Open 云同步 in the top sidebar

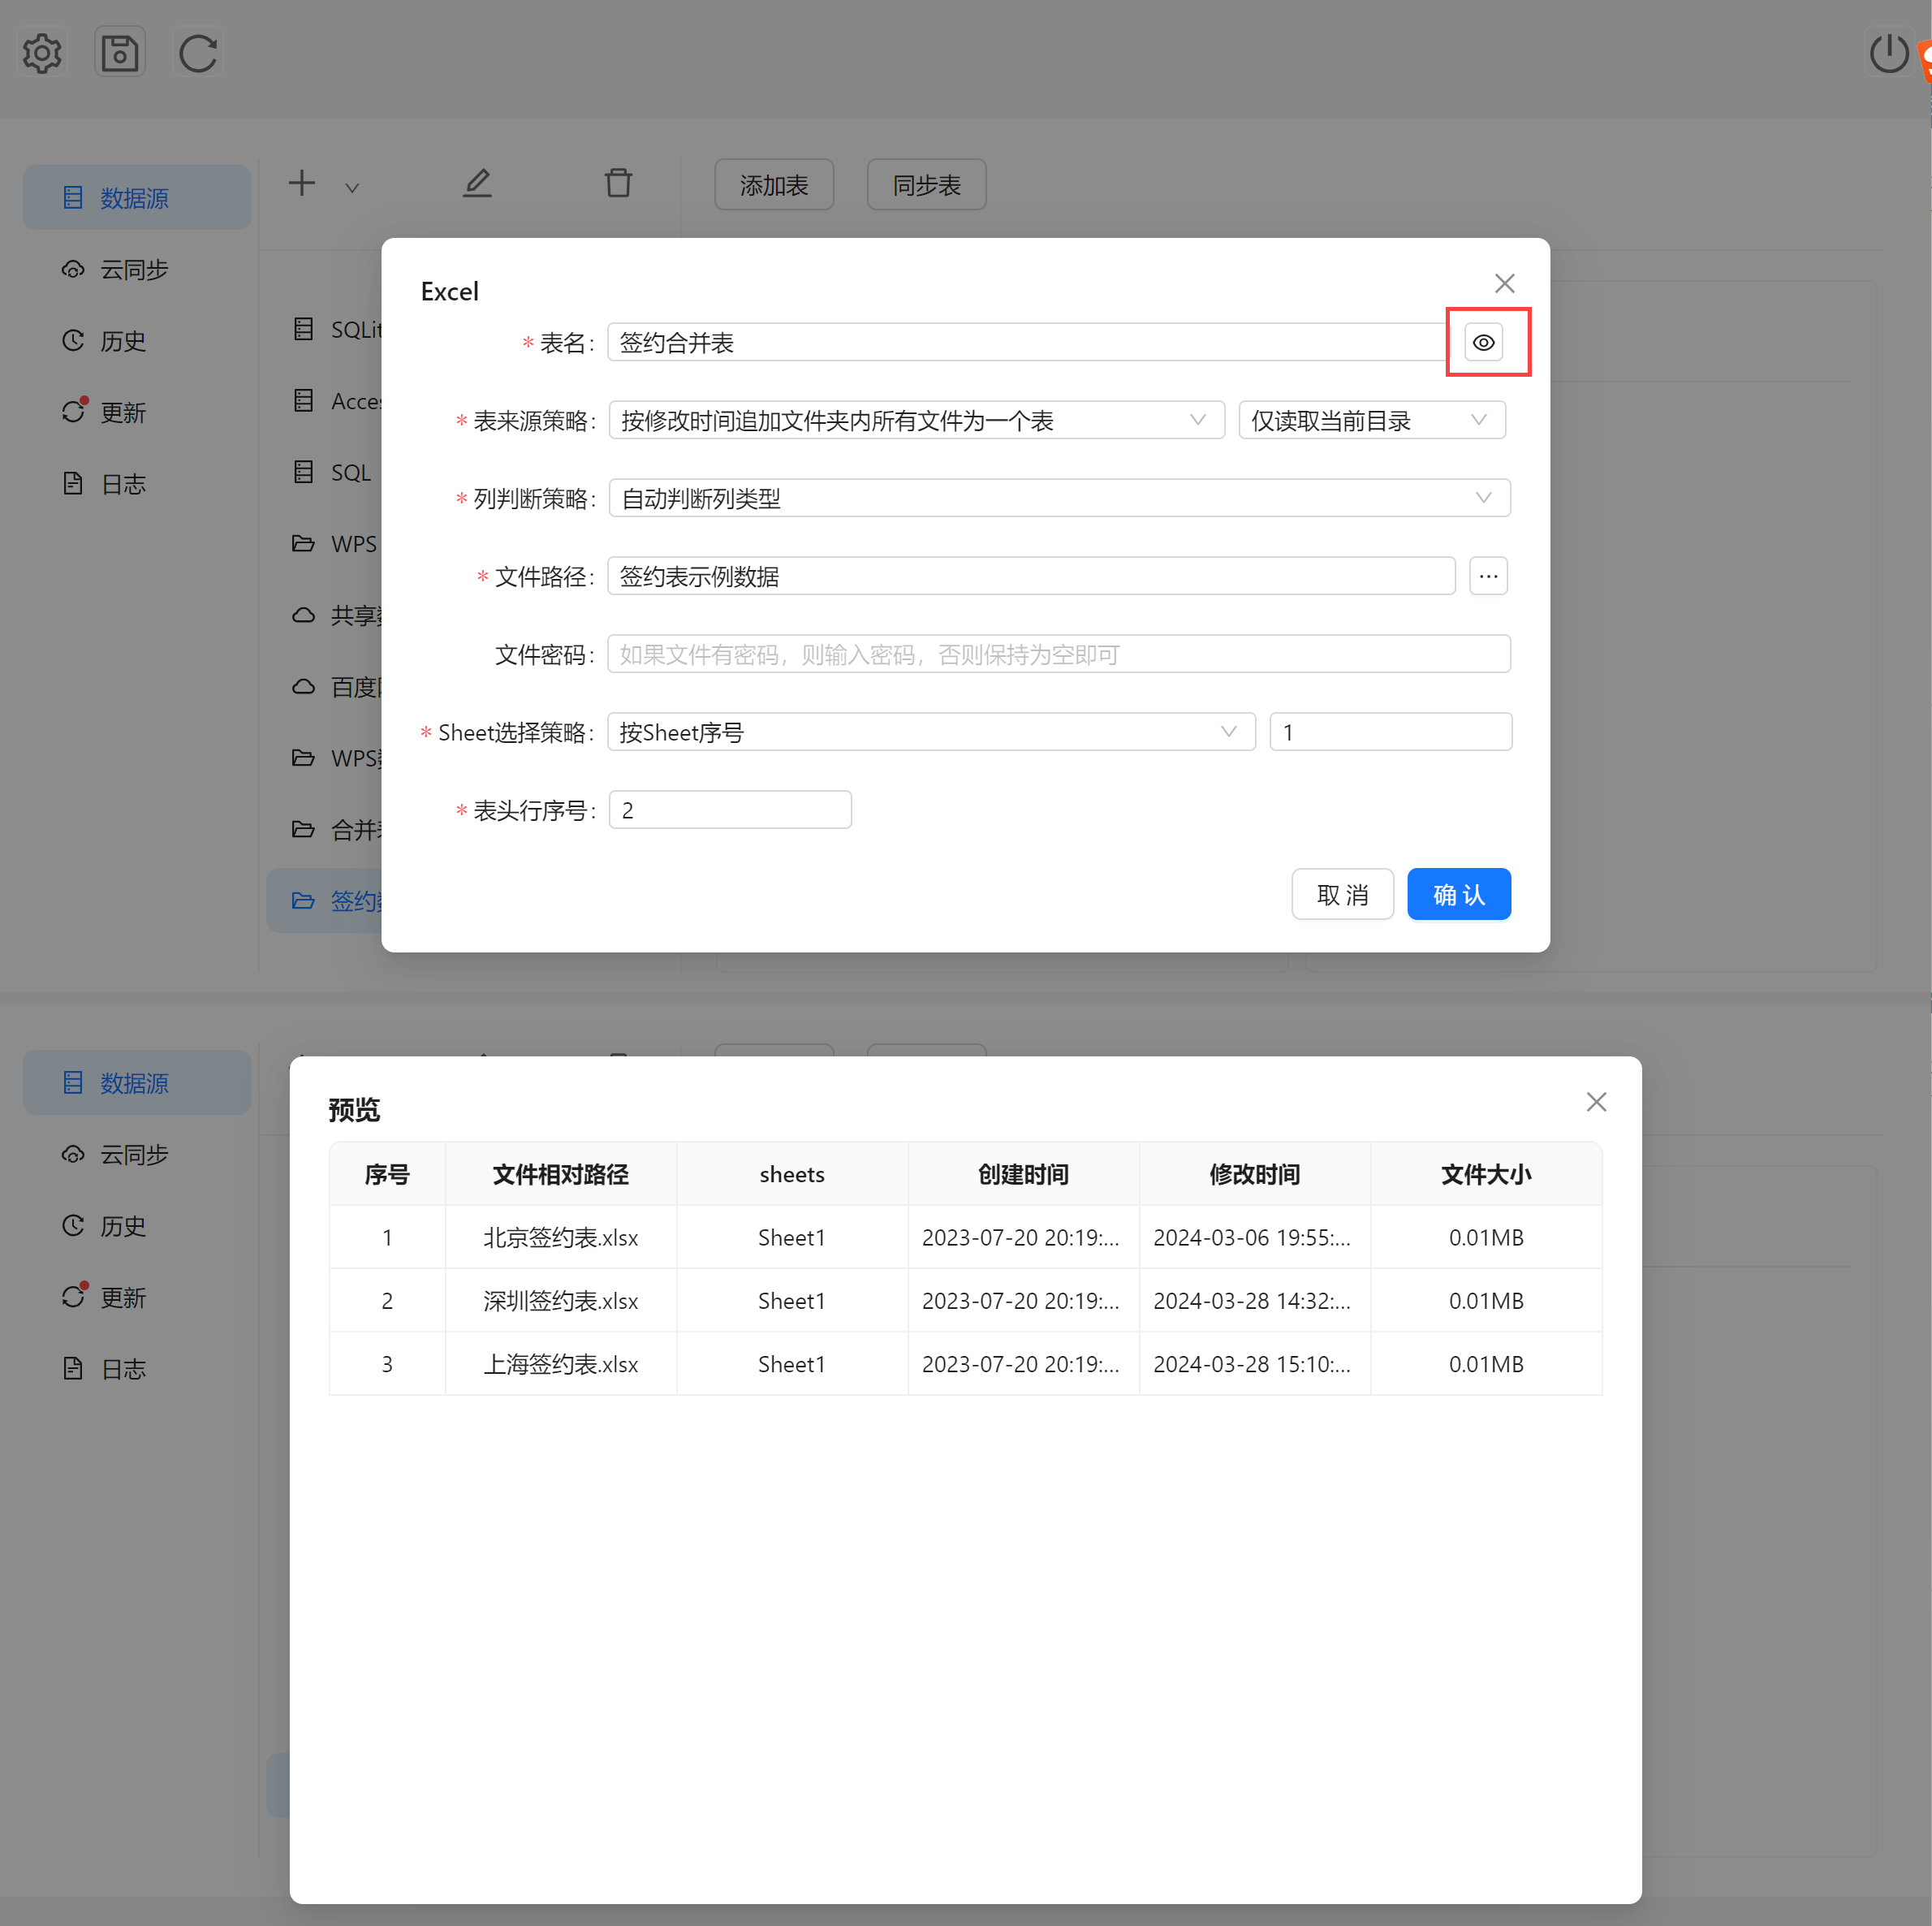[134, 270]
